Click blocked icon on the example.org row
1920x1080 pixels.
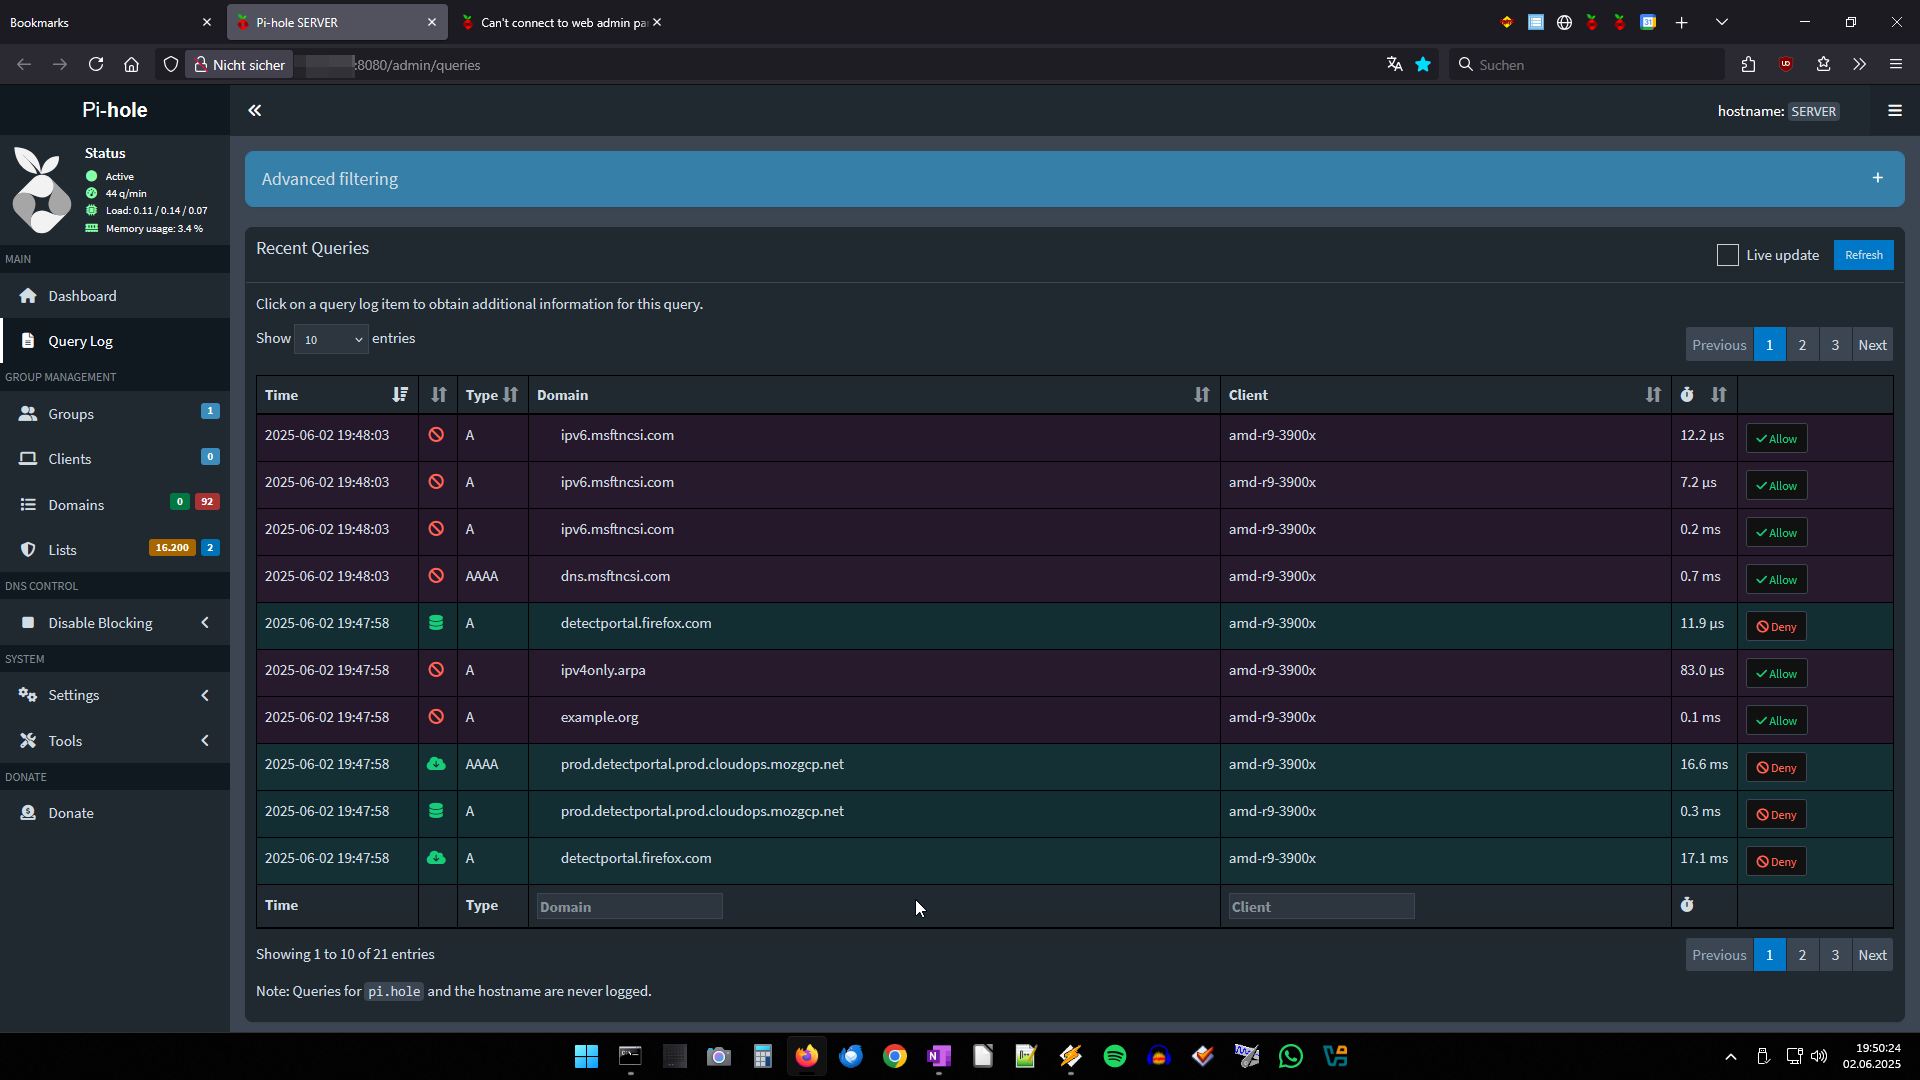point(436,717)
